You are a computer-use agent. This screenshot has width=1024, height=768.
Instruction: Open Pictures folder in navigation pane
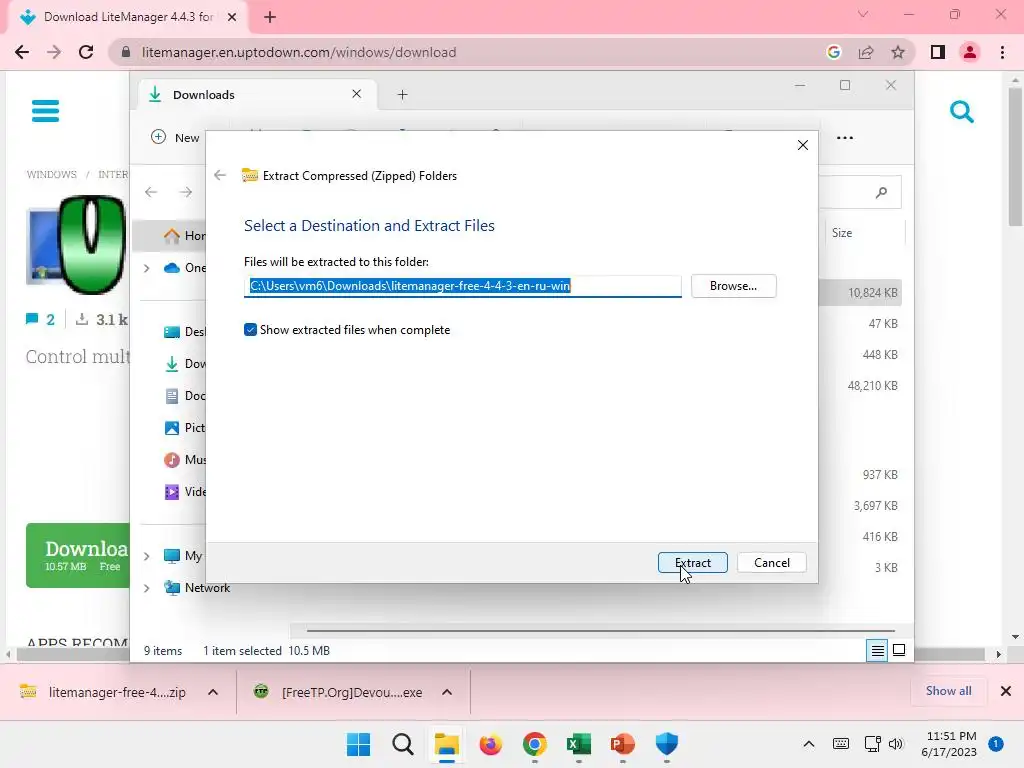[x=185, y=428]
